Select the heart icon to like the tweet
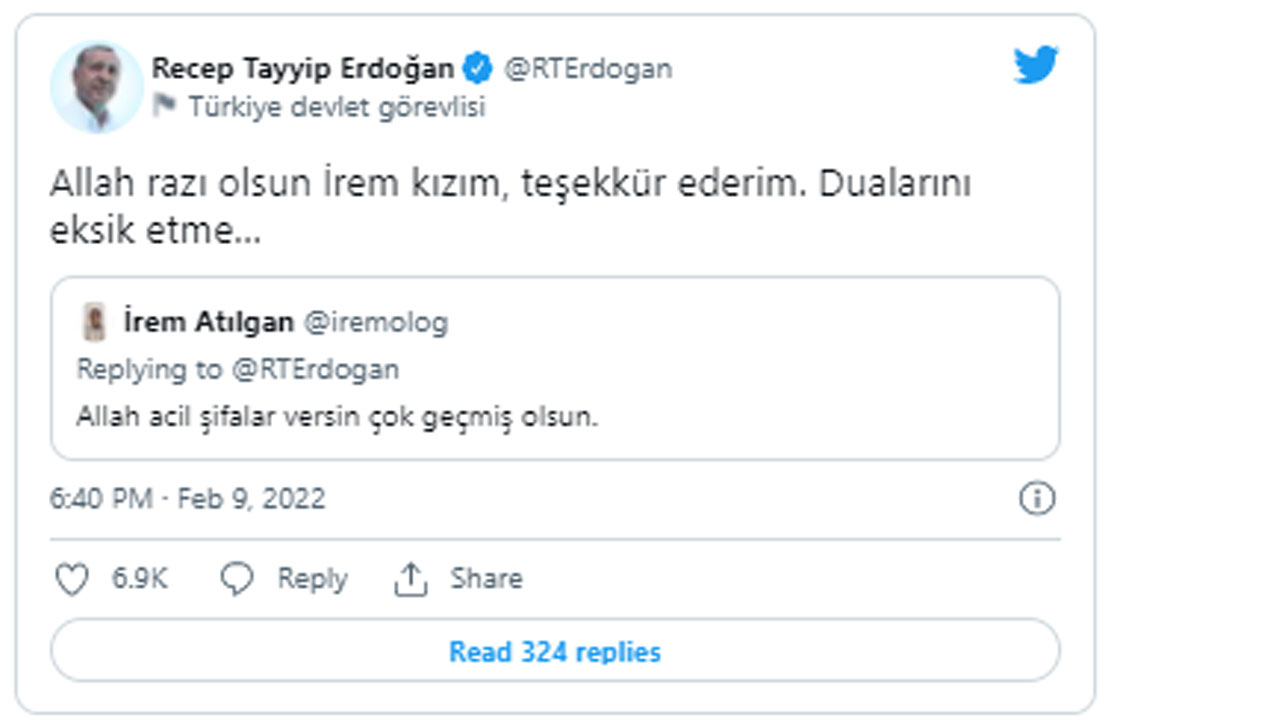 70,577
